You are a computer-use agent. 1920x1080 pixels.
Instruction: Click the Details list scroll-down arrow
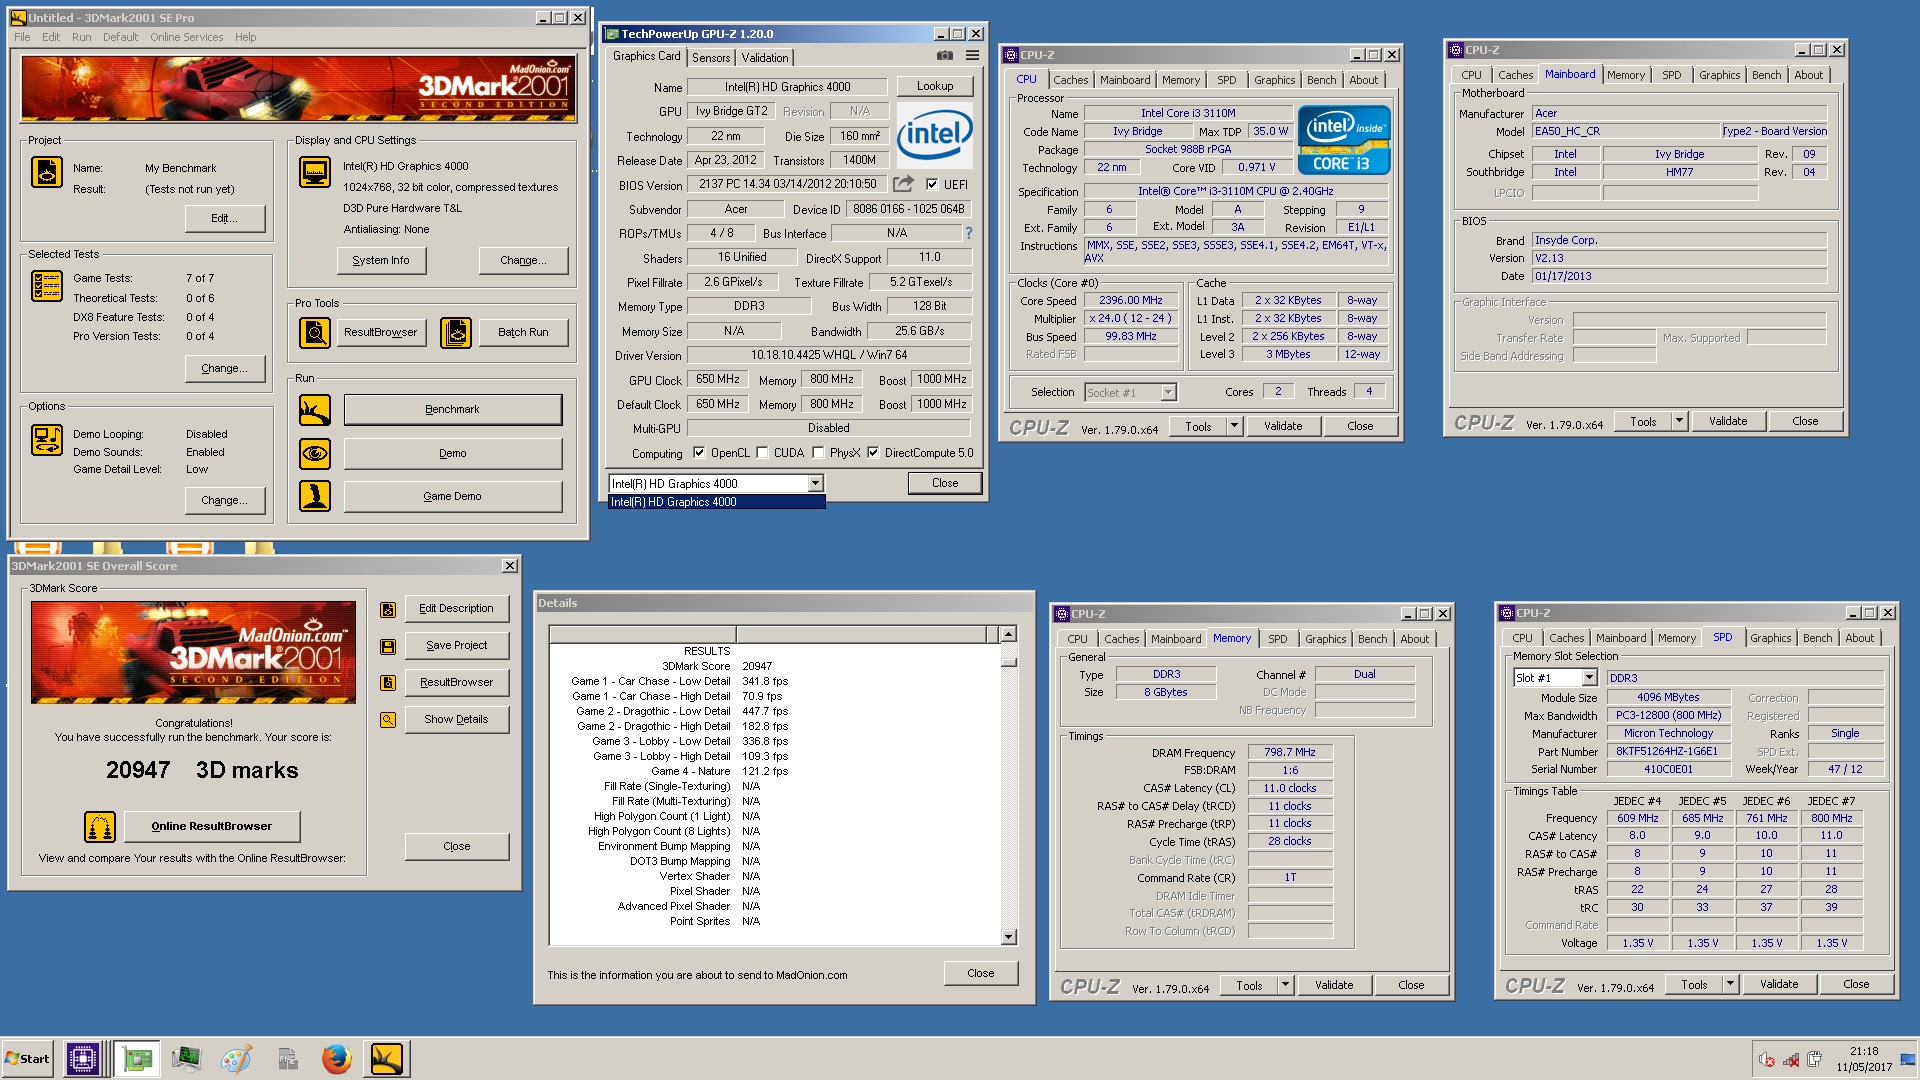pyautogui.click(x=1008, y=937)
